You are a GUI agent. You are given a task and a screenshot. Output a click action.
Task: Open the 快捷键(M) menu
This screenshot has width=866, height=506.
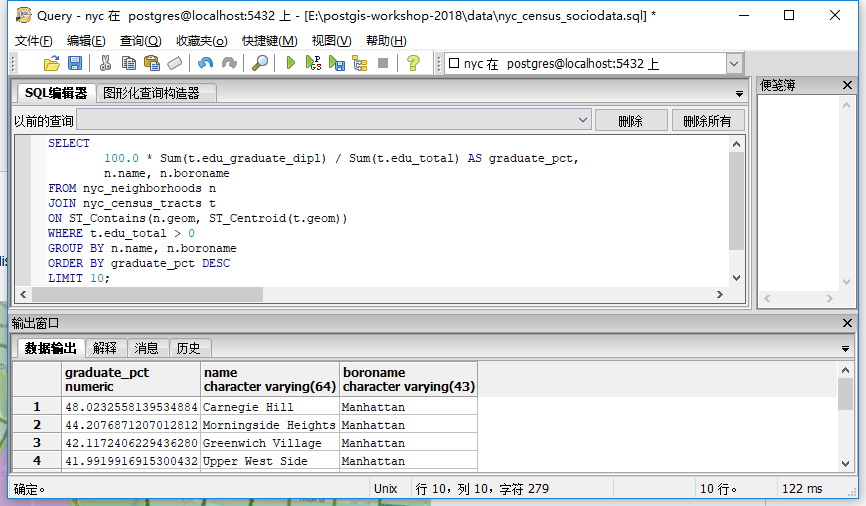coord(270,41)
